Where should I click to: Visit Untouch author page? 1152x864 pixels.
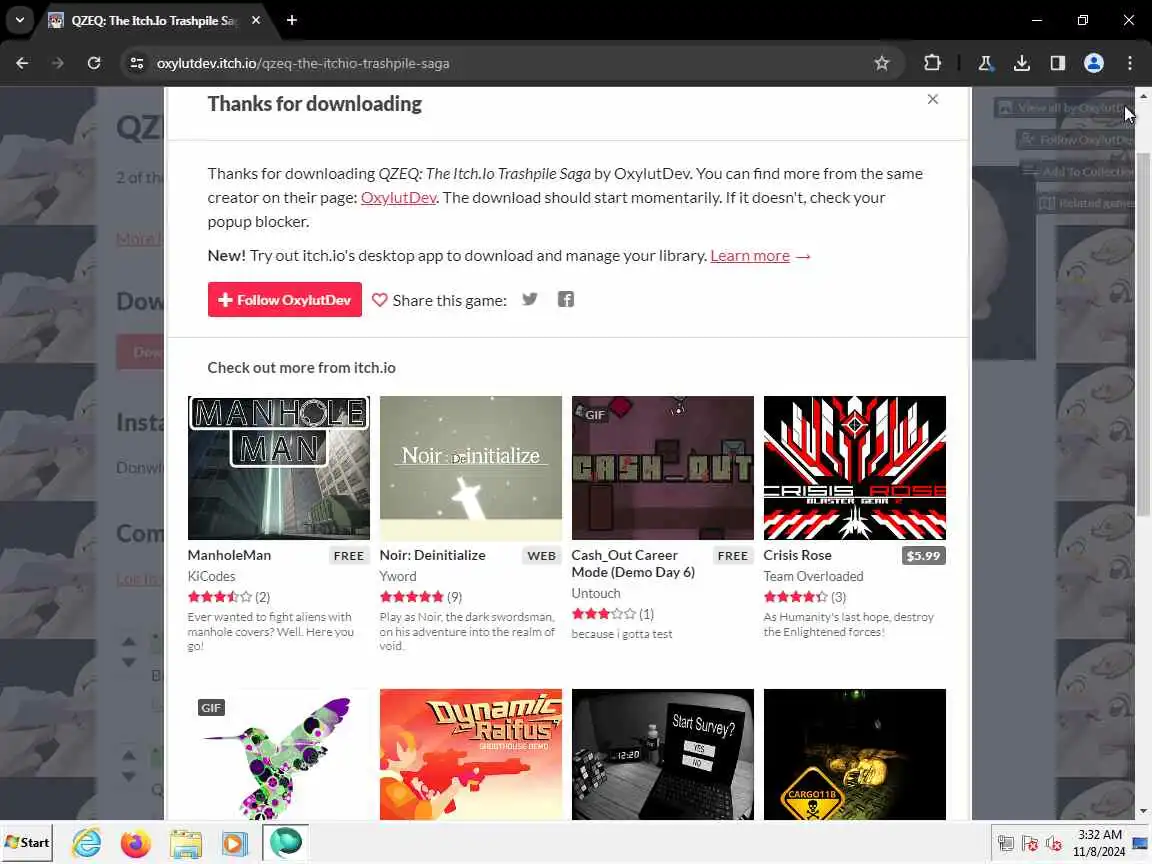coord(596,594)
